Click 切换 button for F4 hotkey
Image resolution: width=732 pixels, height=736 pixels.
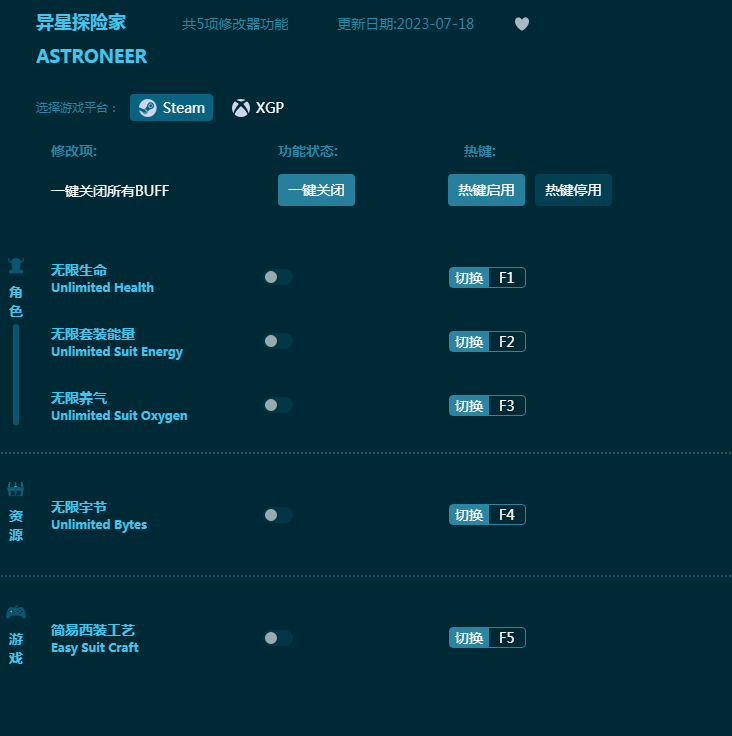(x=469, y=514)
